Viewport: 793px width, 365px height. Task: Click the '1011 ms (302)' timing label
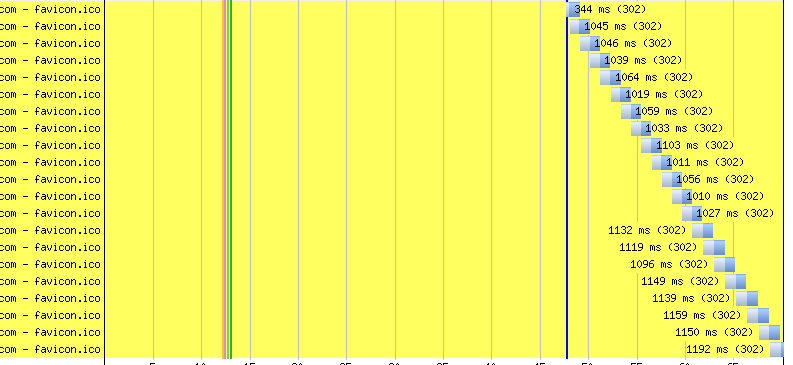[705, 162]
